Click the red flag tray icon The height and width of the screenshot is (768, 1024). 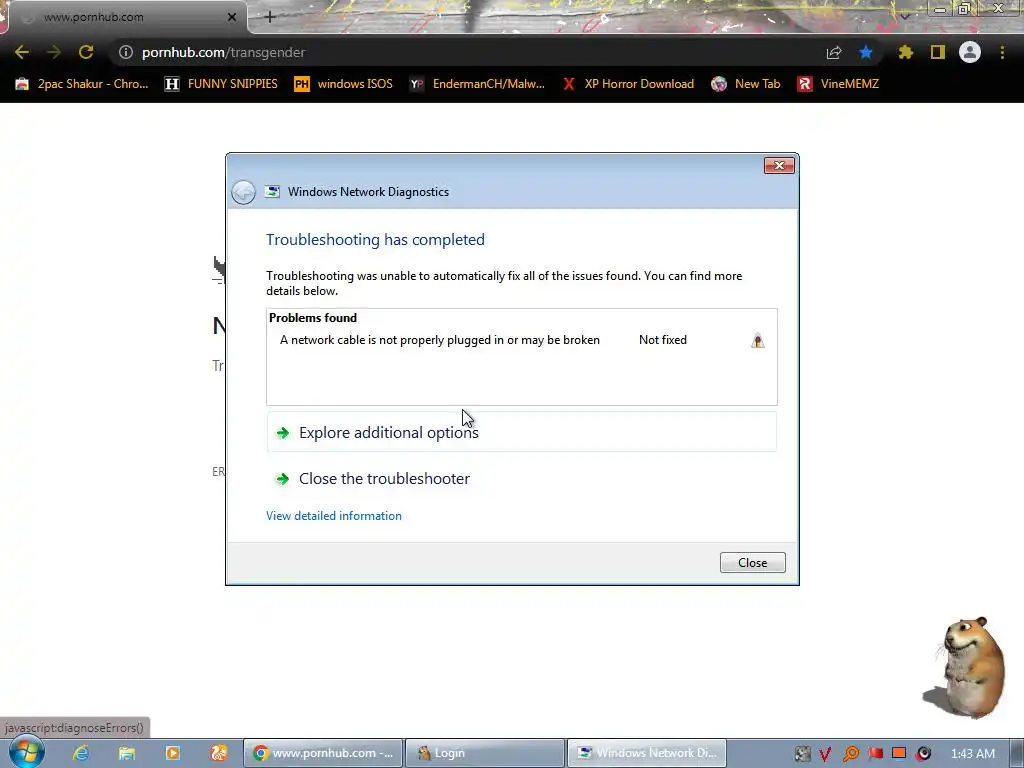pos(875,754)
